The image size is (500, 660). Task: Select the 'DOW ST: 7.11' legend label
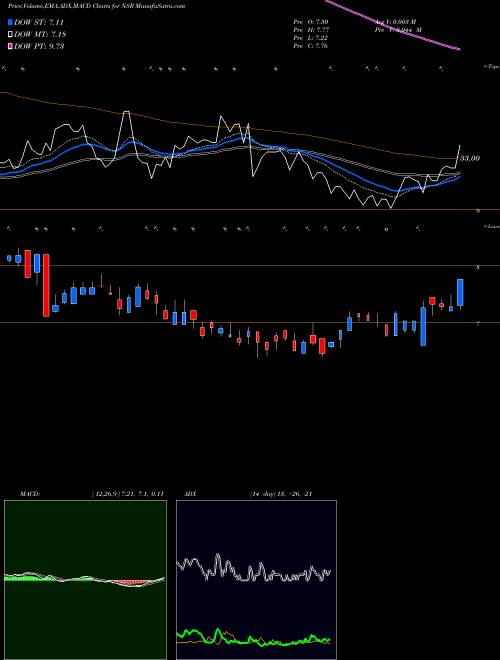[x=39, y=22]
